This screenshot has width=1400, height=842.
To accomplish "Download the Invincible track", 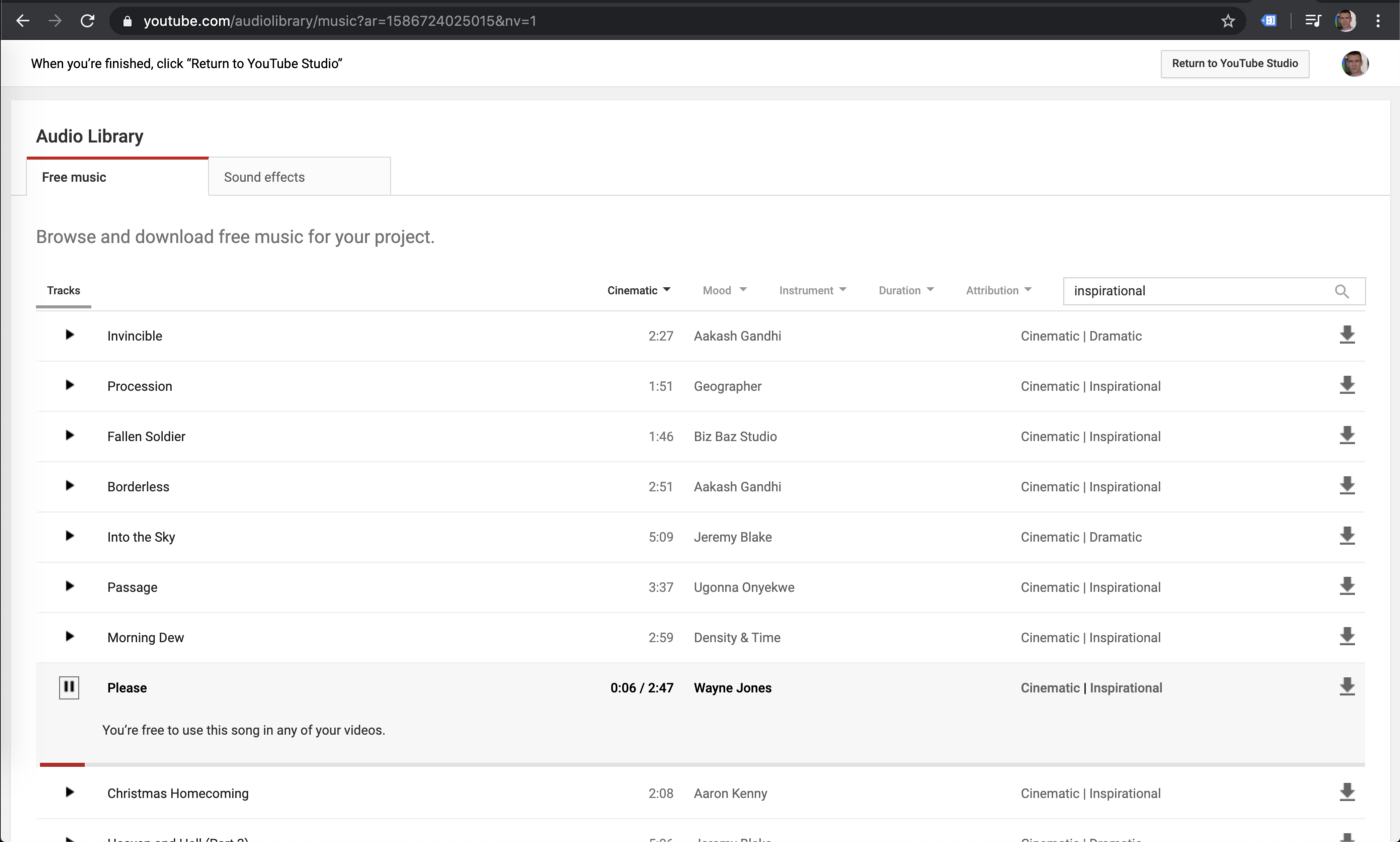I will 1346,335.
